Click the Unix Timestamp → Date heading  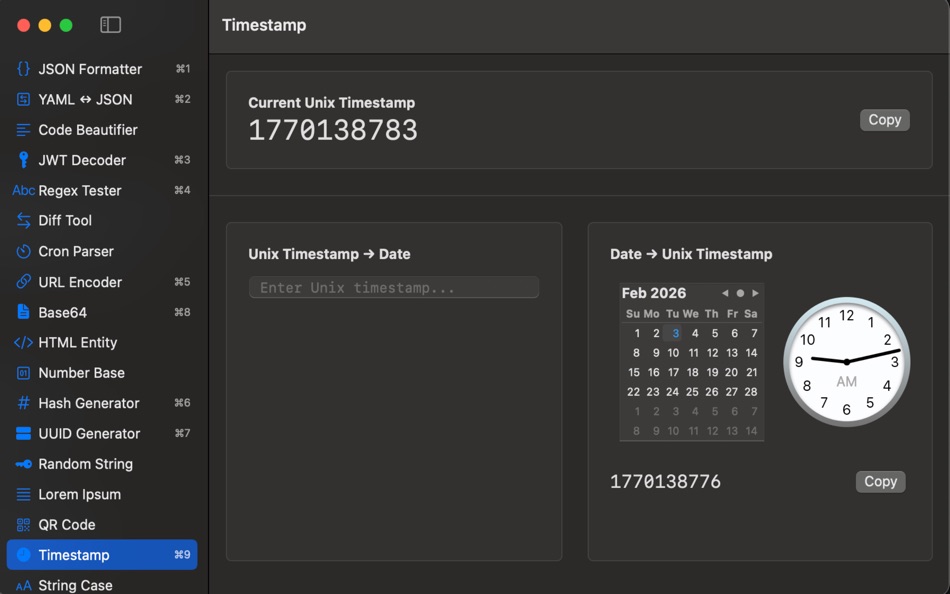[x=330, y=254]
